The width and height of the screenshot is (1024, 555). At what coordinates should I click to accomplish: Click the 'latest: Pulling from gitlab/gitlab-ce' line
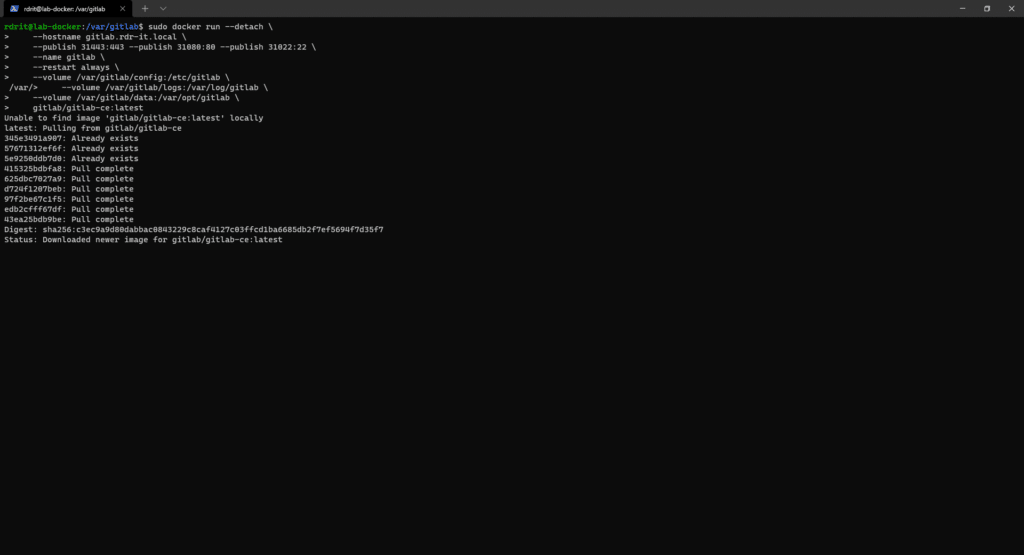[x=93, y=128]
